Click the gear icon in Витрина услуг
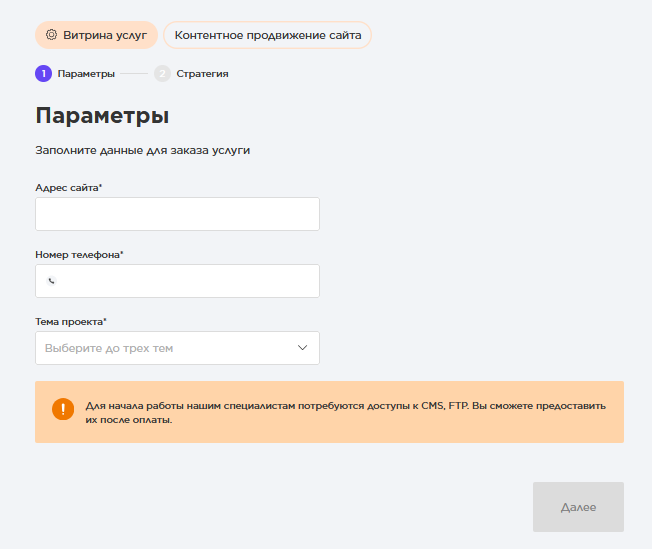Image resolution: width=652 pixels, height=549 pixels. point(52,35)
